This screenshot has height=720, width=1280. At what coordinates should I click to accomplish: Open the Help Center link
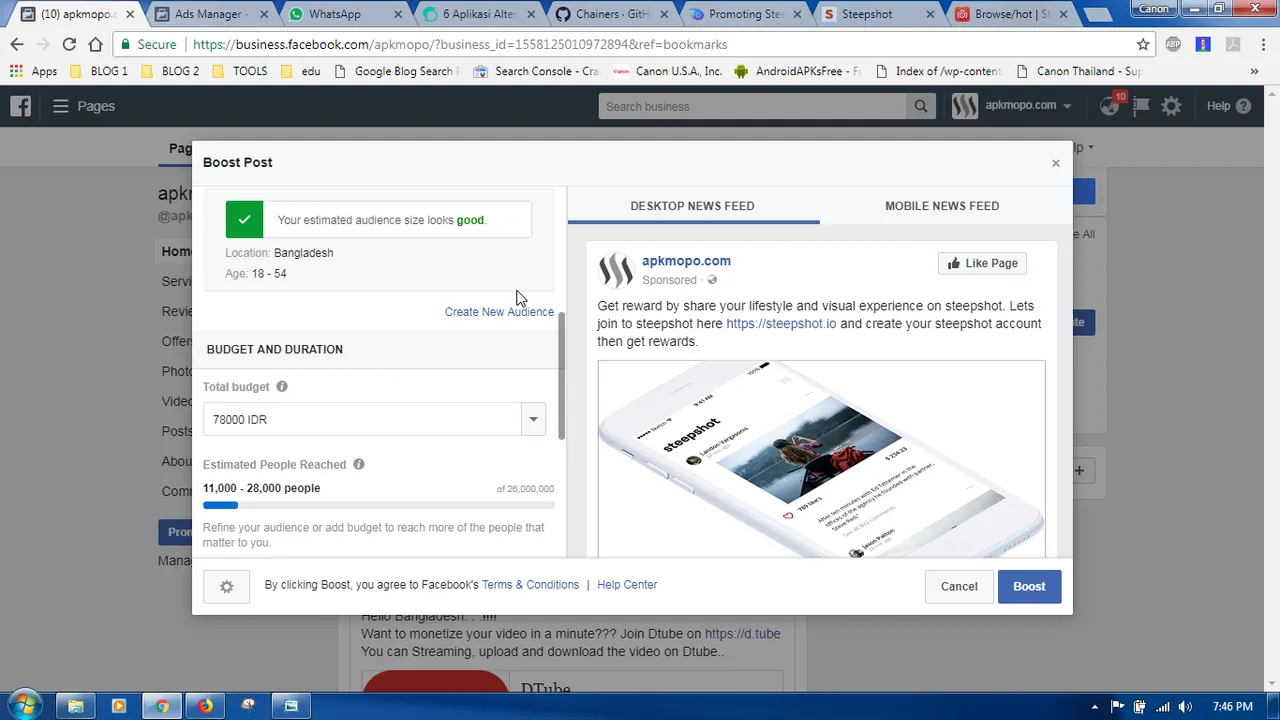[627, 585]
